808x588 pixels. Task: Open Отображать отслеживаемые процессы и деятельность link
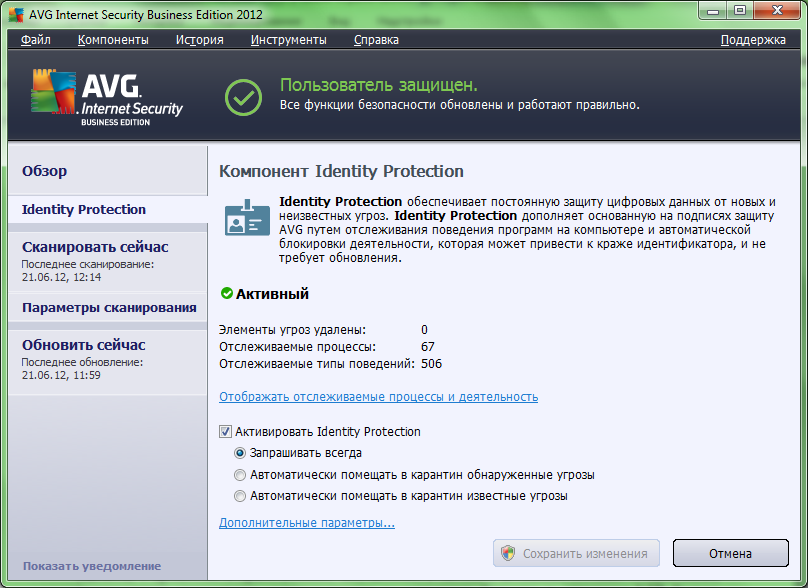click(x=378, y=397)
